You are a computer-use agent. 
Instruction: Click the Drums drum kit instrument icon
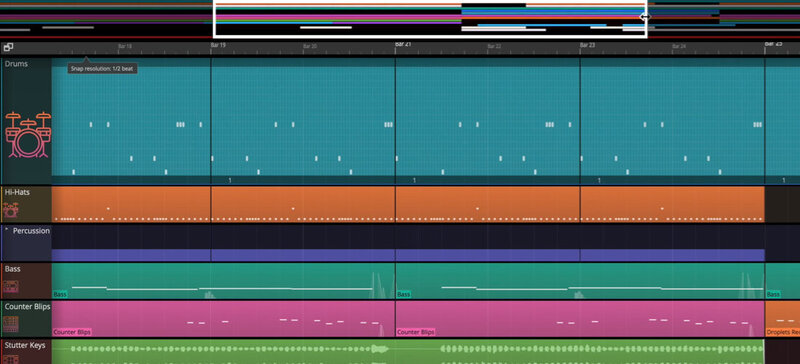[x=28, y=134]
